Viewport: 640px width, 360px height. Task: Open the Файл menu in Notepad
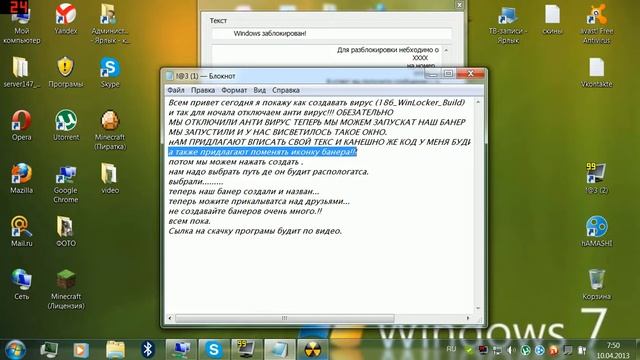pyautogui.click(x=176, y=90)
